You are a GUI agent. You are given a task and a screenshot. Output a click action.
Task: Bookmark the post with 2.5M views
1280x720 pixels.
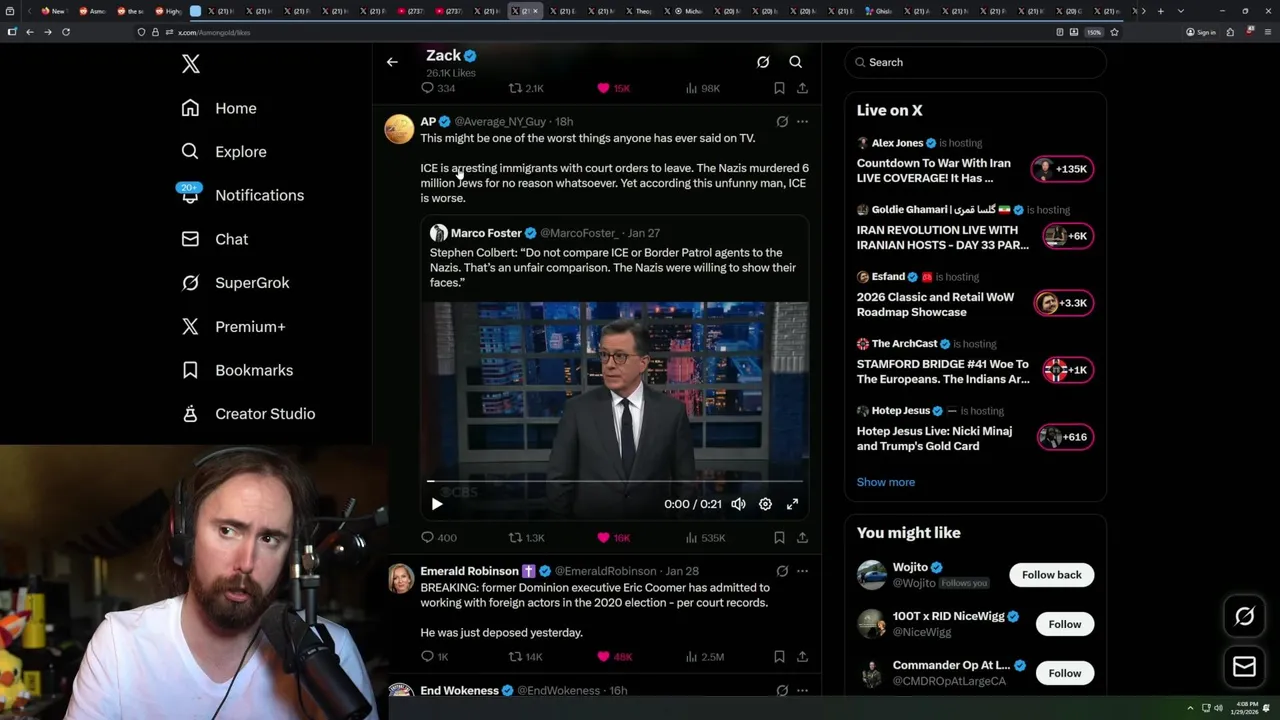coord(779,657)
